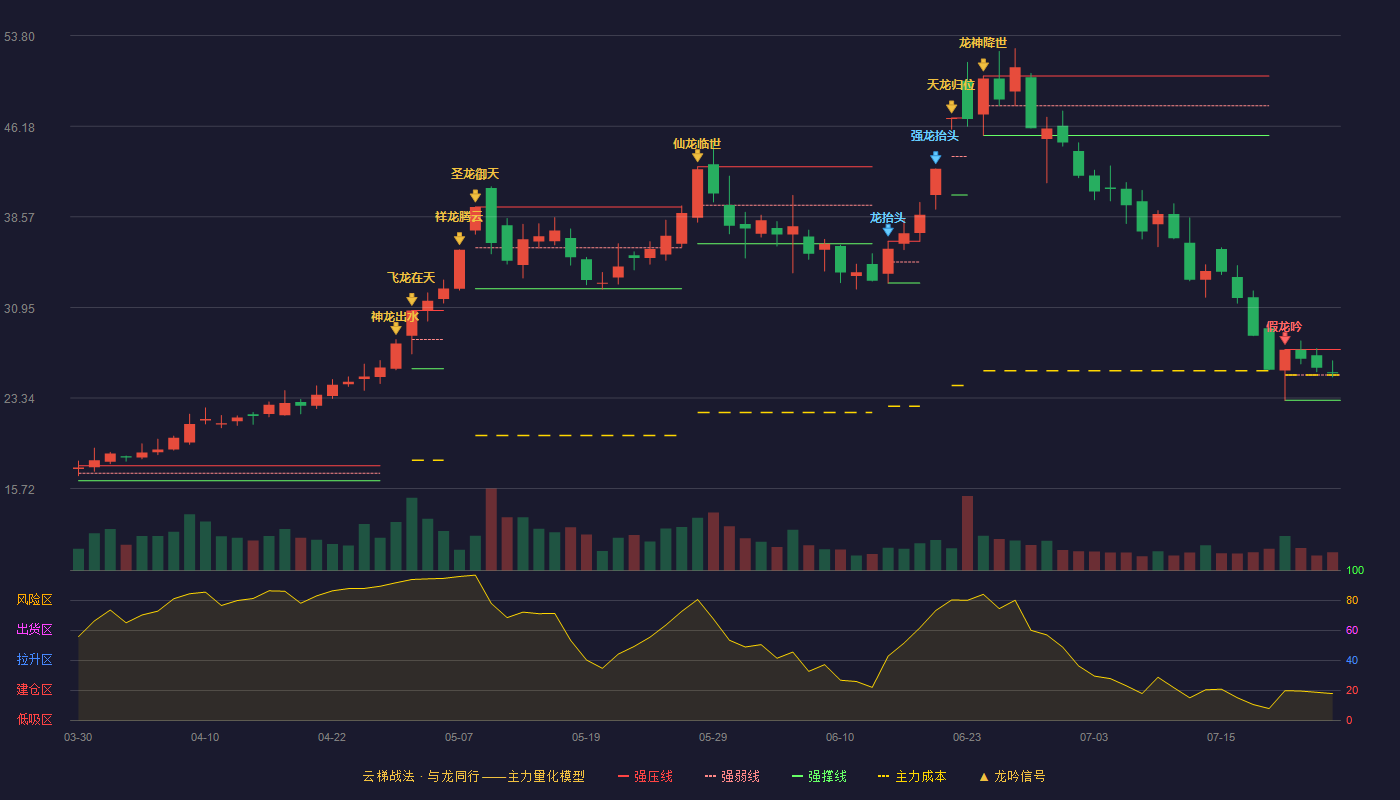The image size is (1400, 800).
Task: Toggle the 主力成本 legend series
Action: pos(911,776)
